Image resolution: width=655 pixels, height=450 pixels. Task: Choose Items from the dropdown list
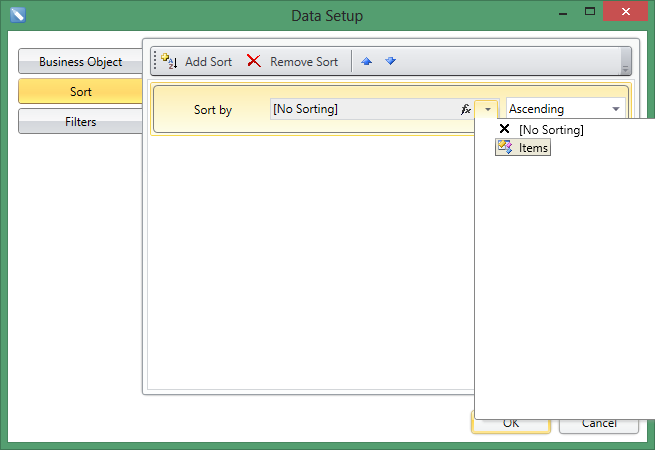(523, 147)
